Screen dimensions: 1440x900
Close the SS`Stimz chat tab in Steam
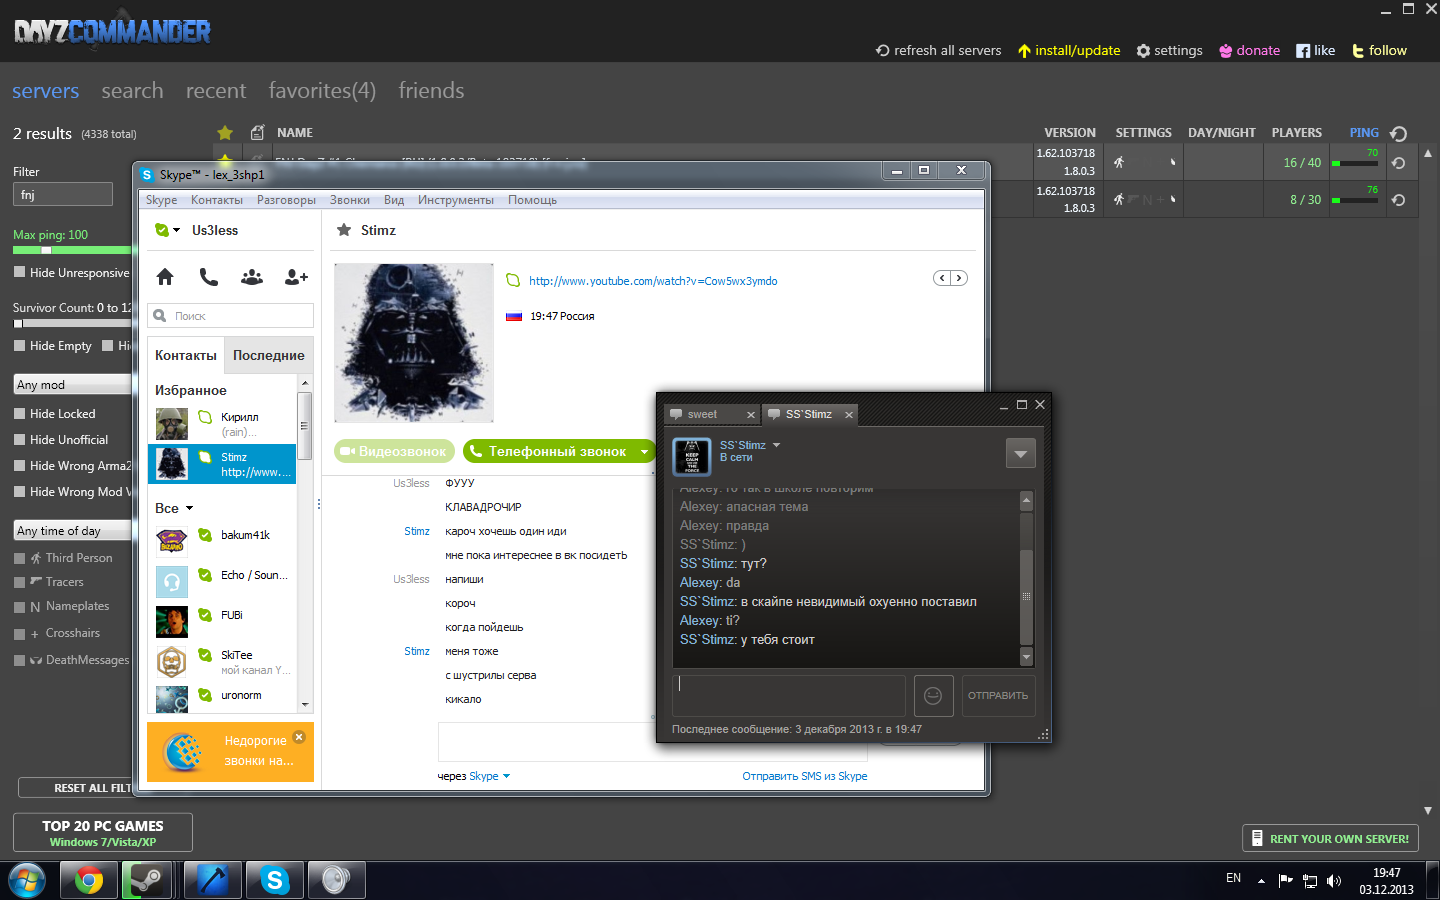point(849,415)
